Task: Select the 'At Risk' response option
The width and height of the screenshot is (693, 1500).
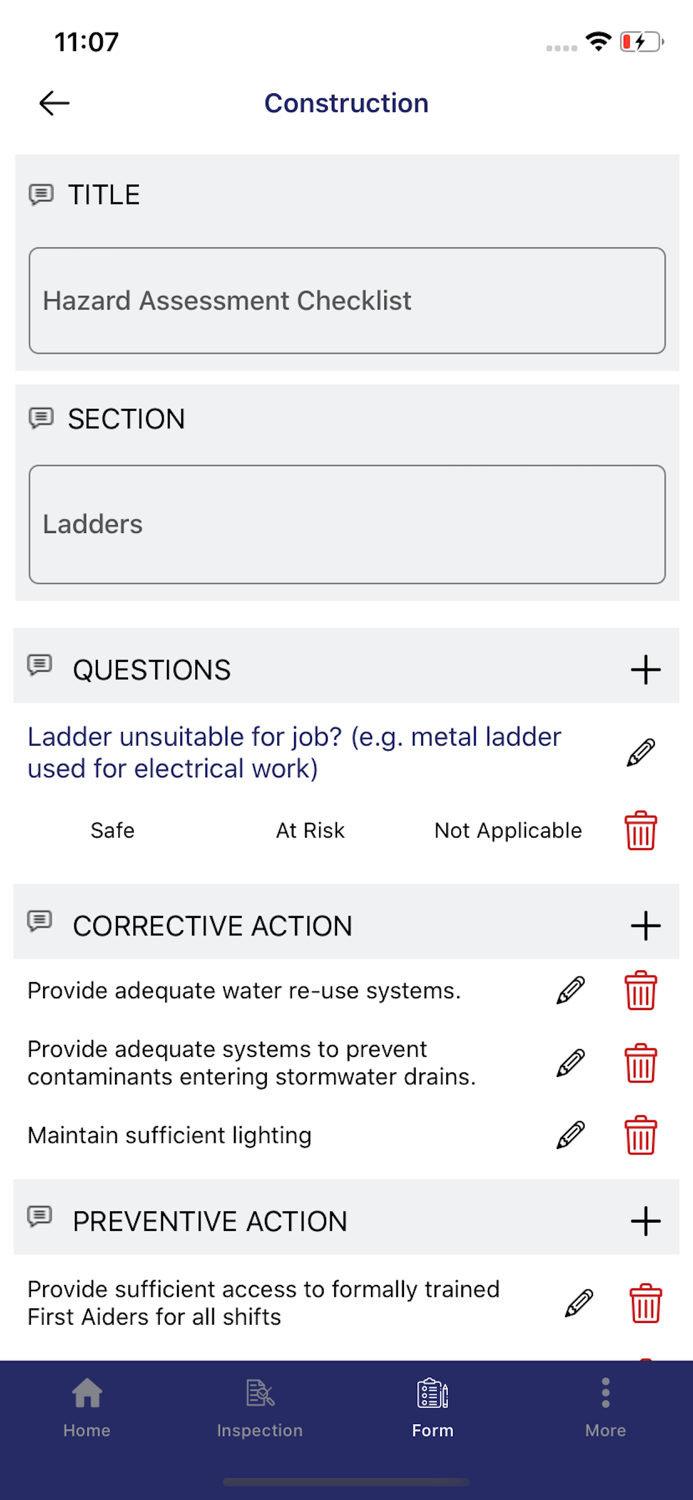Action: [310, 830]
